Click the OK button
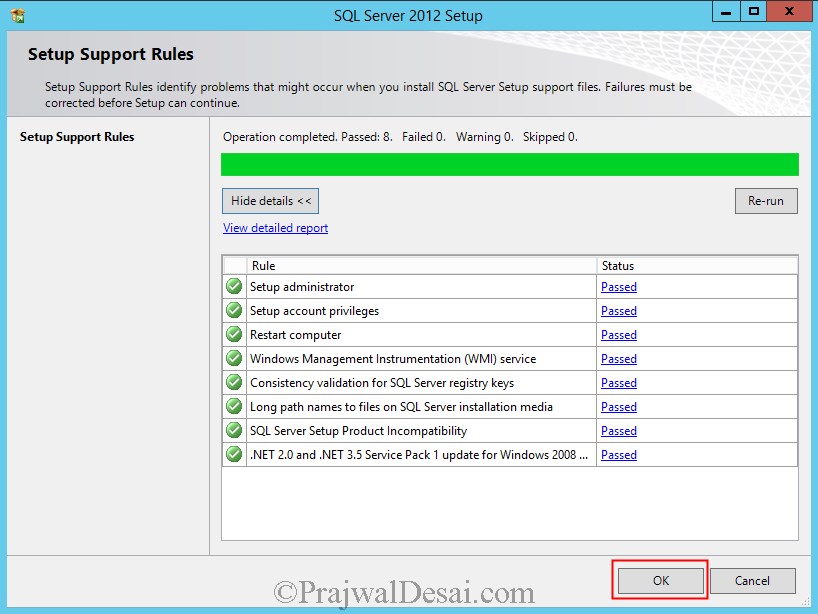 point(660,581)
